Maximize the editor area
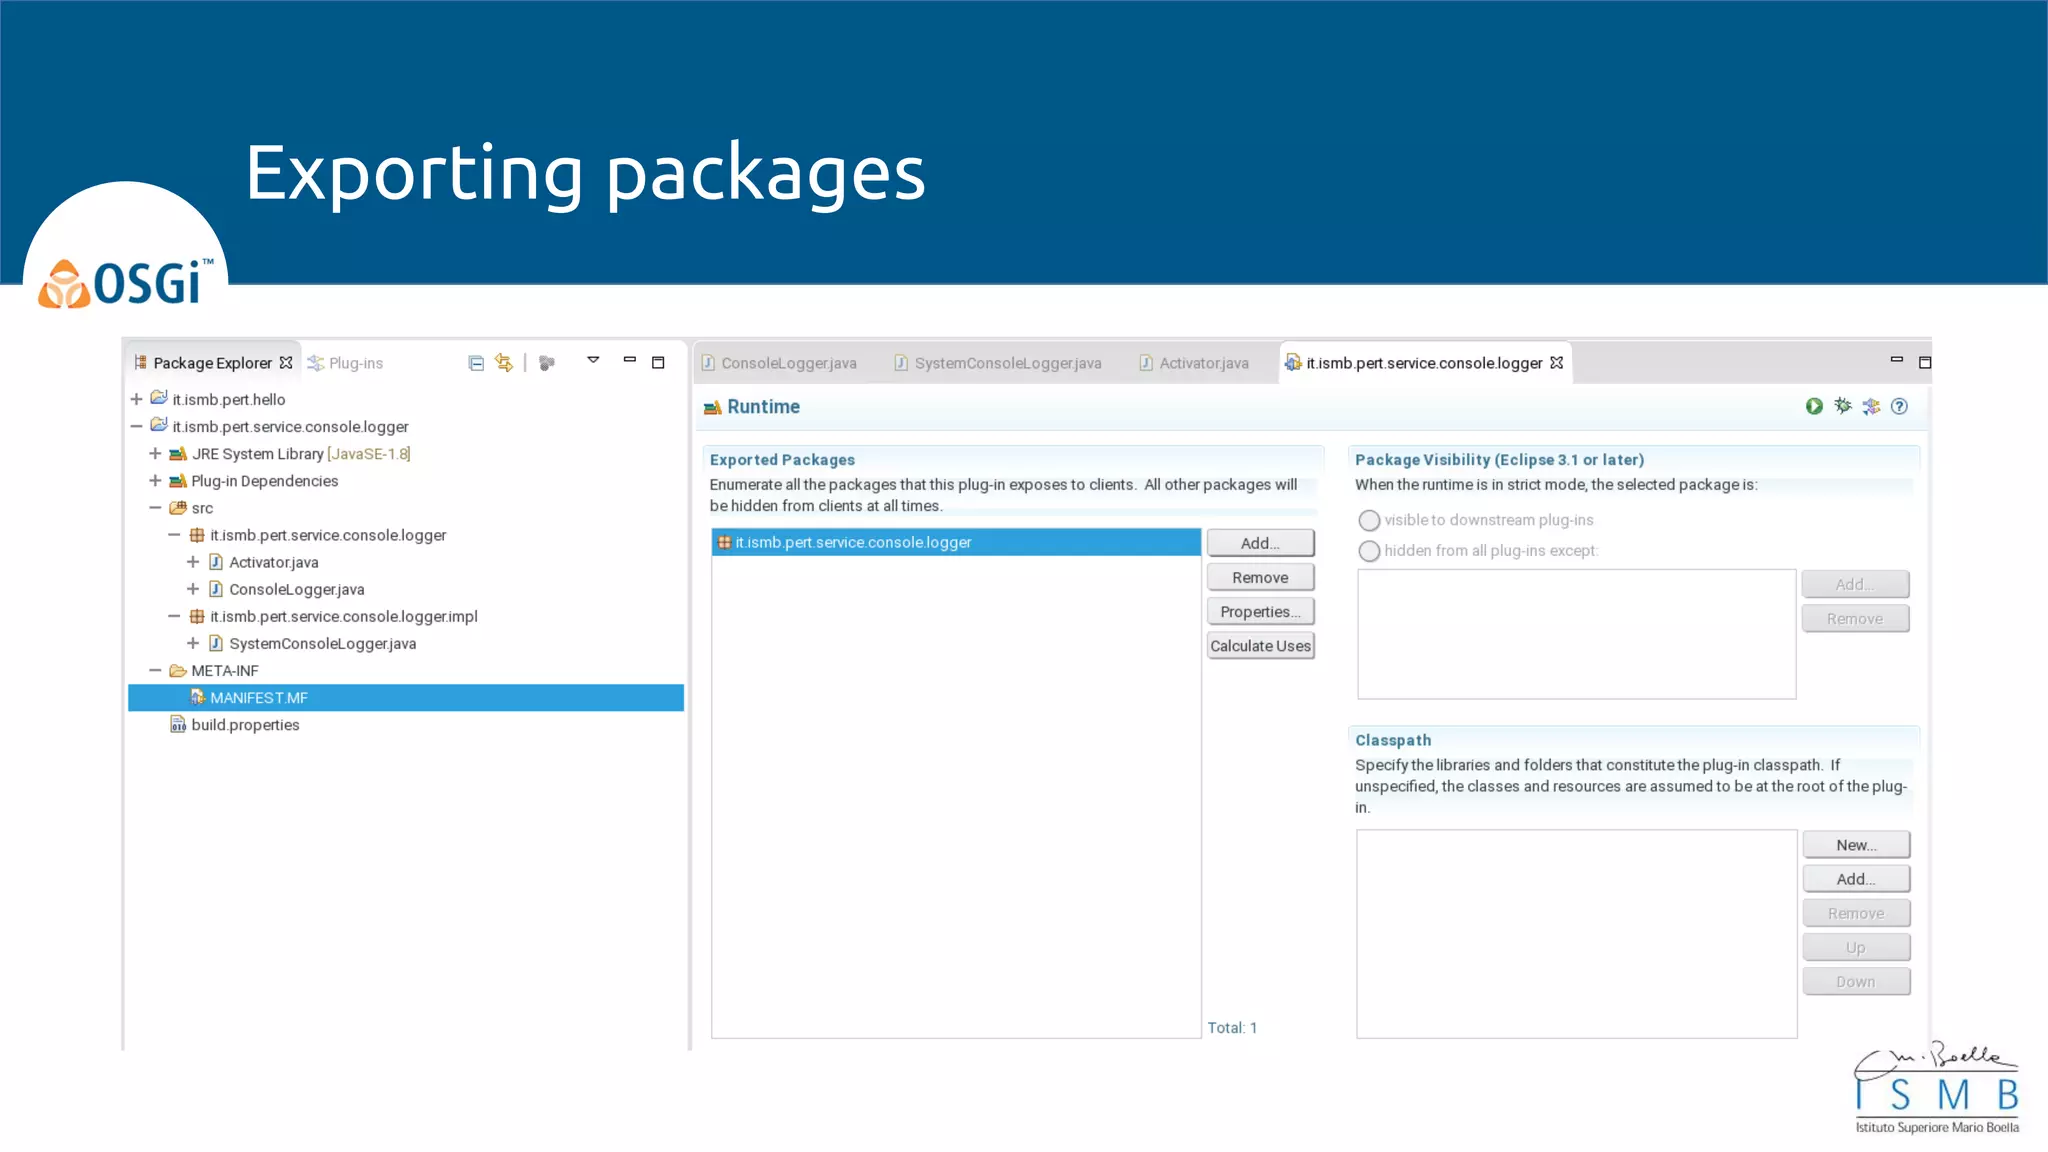Viewport: 2048px width, 1152px height. pyautogui.click(x=1925, y=363)
